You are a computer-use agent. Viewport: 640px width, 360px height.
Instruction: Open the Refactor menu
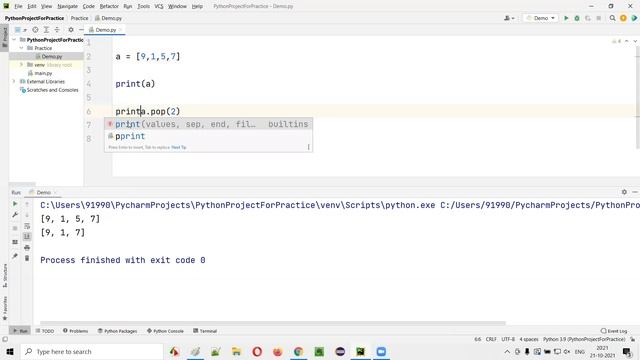[x=109, y=6]
